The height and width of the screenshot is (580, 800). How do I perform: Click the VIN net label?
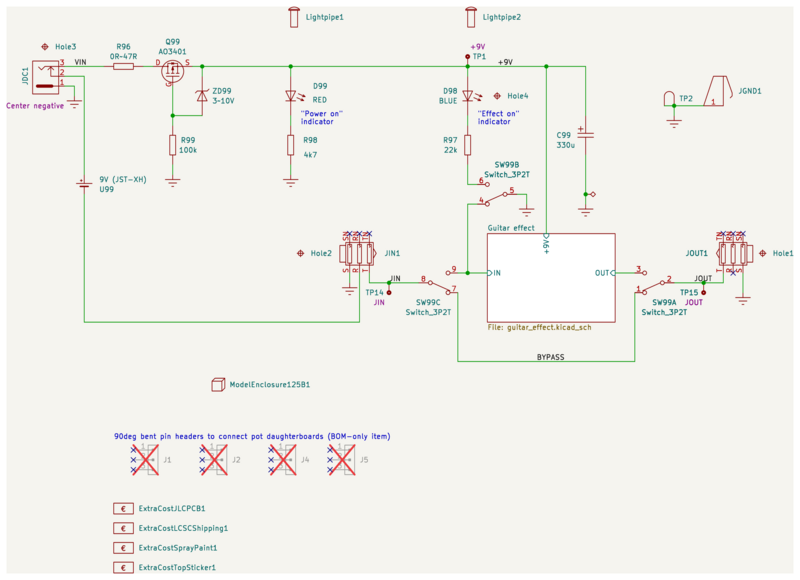point(81,62)
